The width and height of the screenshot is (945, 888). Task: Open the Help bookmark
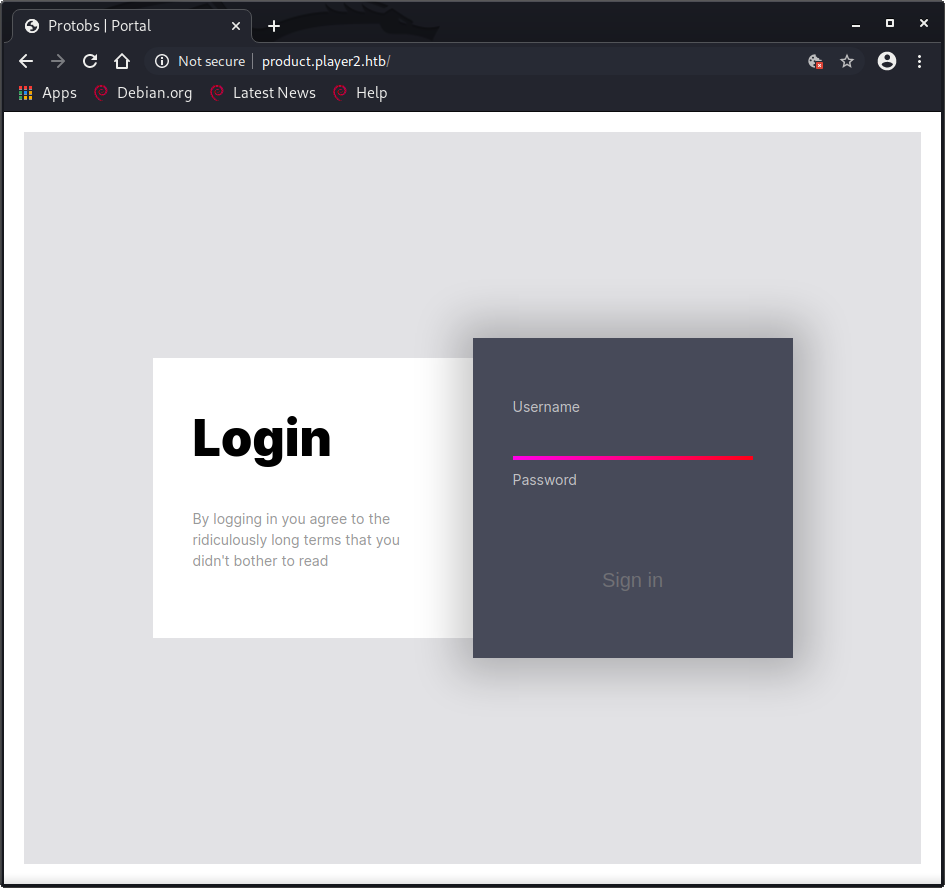(x=360, y=93)
